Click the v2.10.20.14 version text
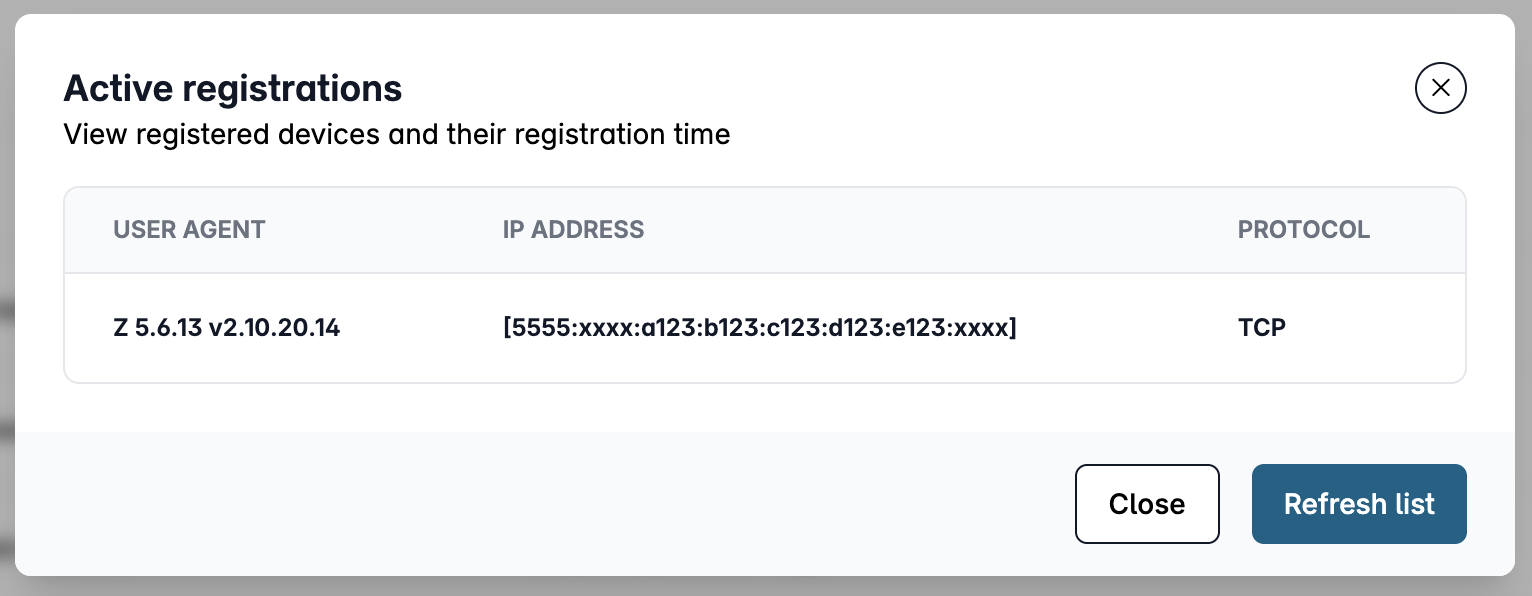1532x596 pixels. (x=275, y=327)
